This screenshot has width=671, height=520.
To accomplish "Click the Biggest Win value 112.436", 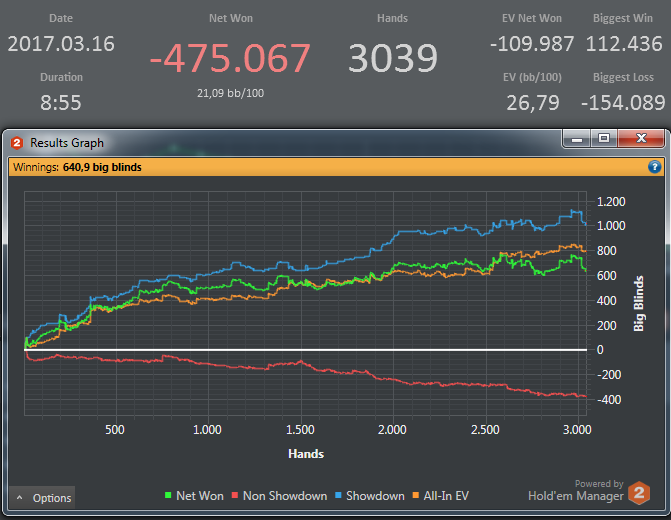I will coord(623,44).
